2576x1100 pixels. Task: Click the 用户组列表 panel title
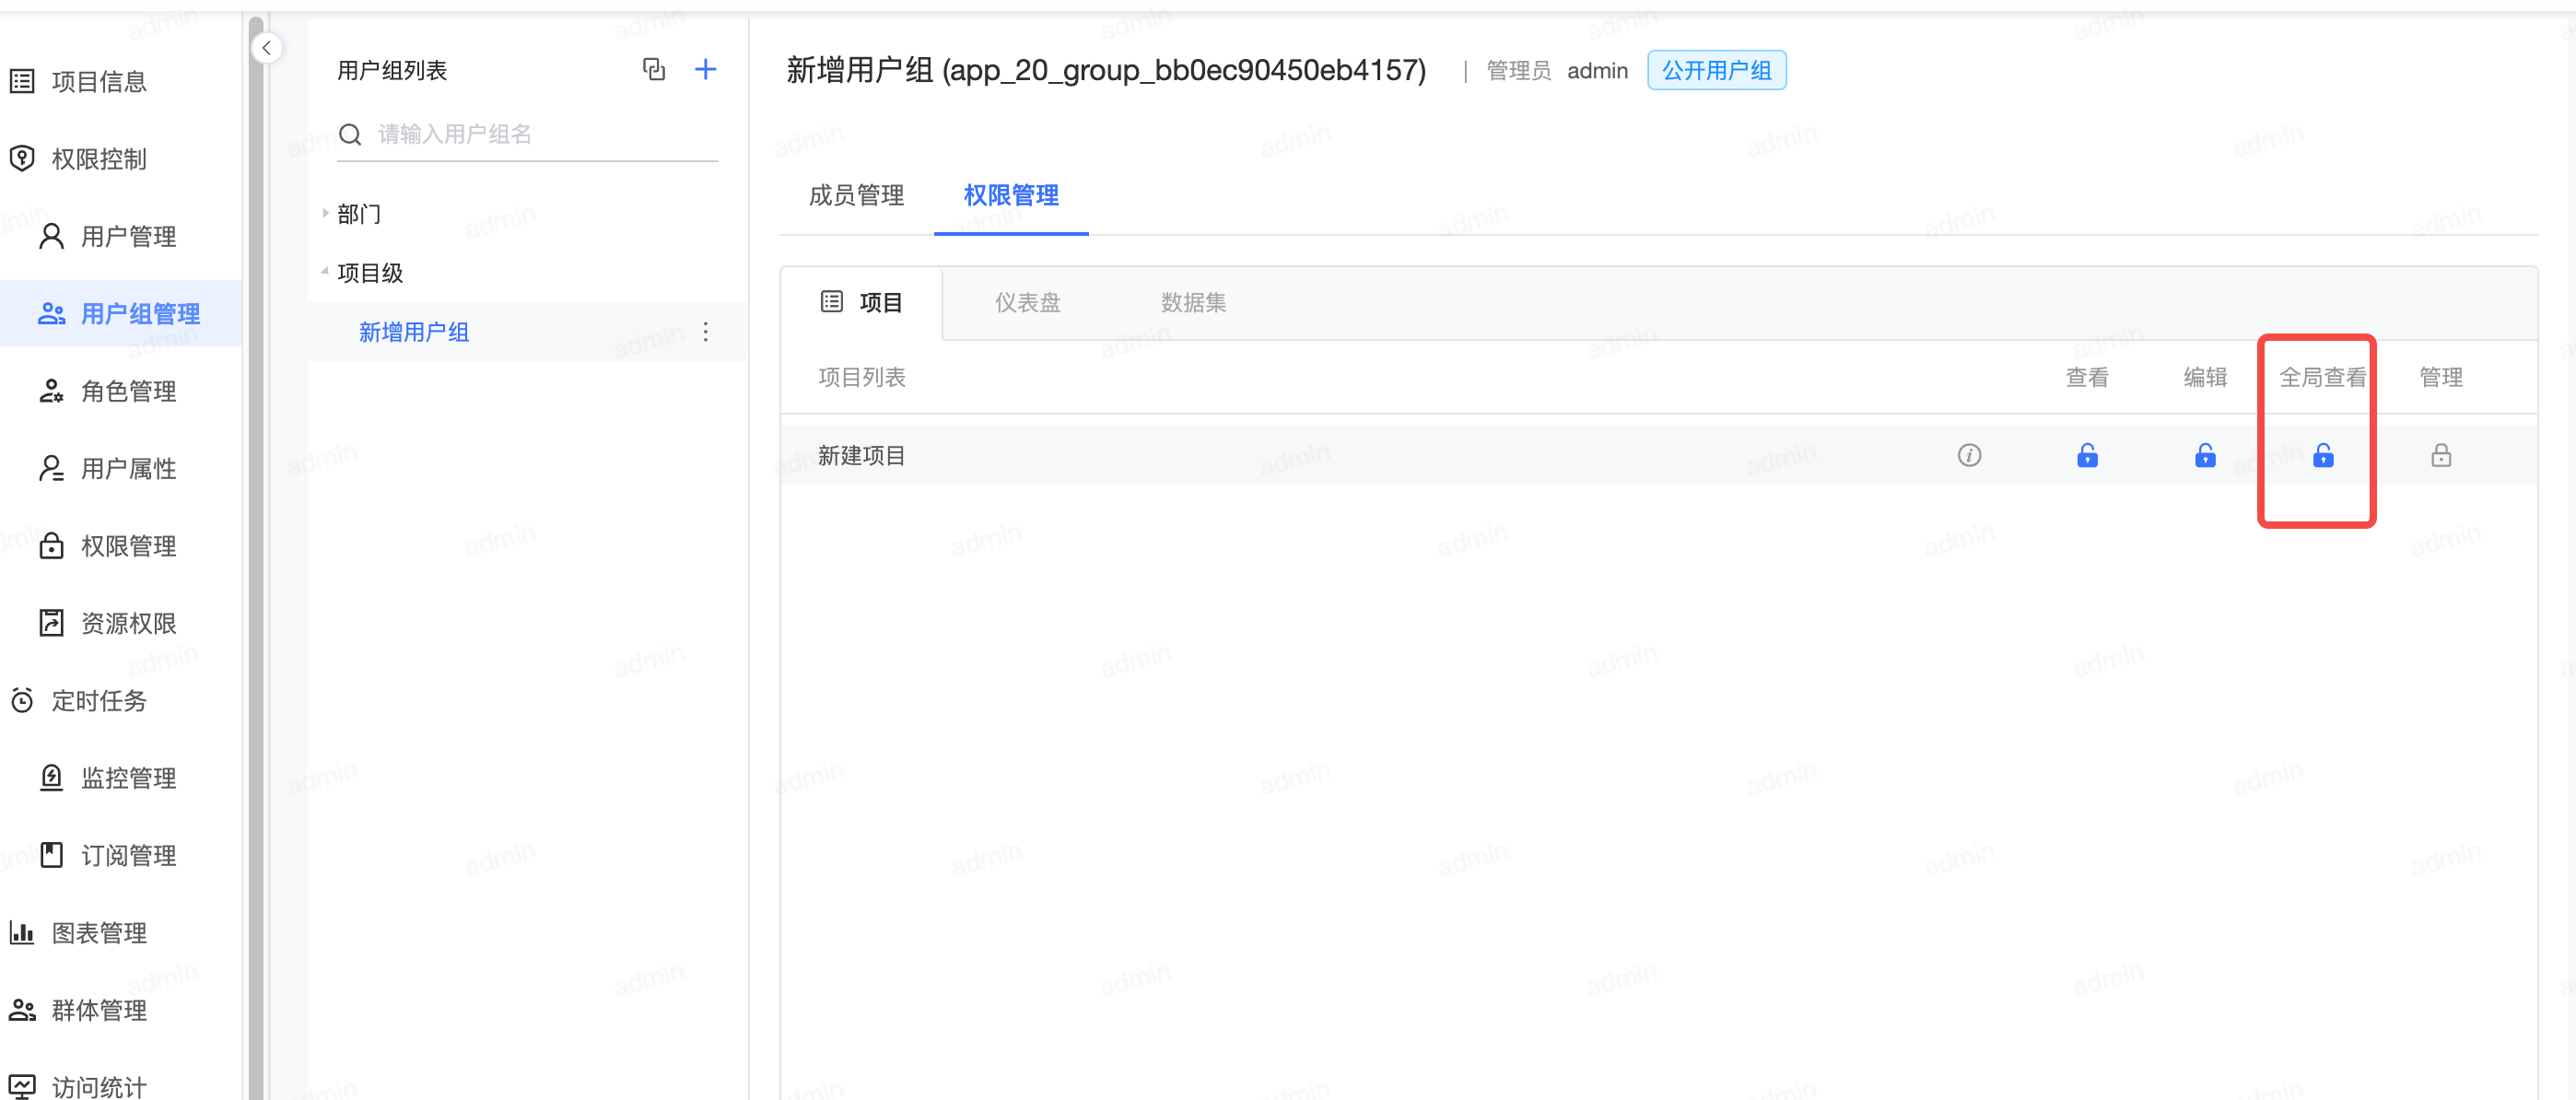pyautogui.click(x=392, y=70)
